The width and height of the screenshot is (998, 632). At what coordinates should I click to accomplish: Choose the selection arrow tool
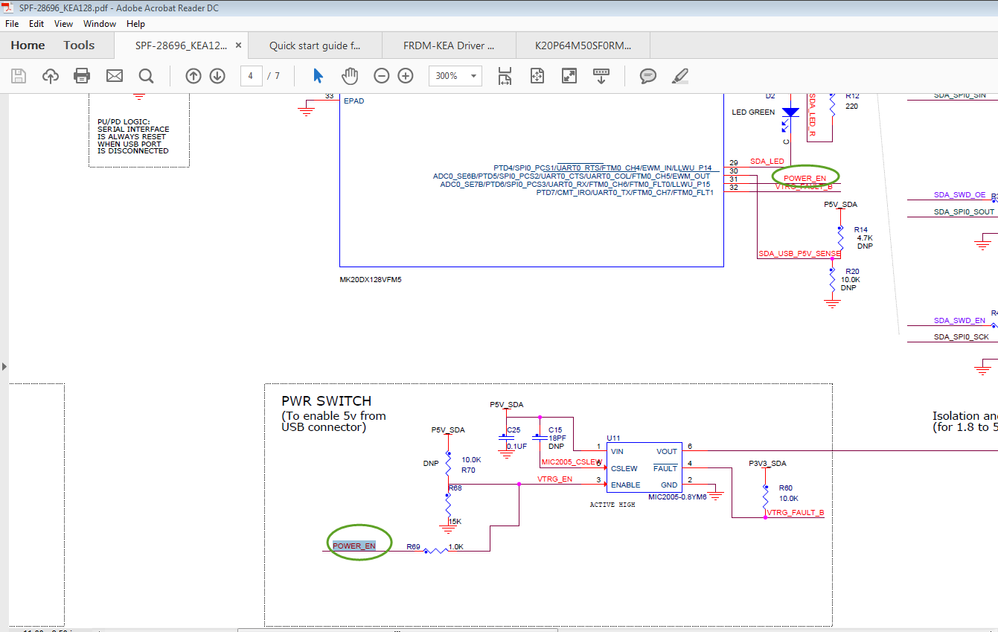pos(318,76)
